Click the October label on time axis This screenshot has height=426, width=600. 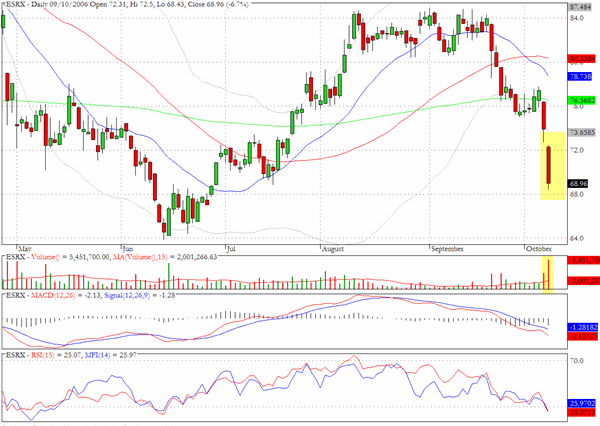[539, 249]
